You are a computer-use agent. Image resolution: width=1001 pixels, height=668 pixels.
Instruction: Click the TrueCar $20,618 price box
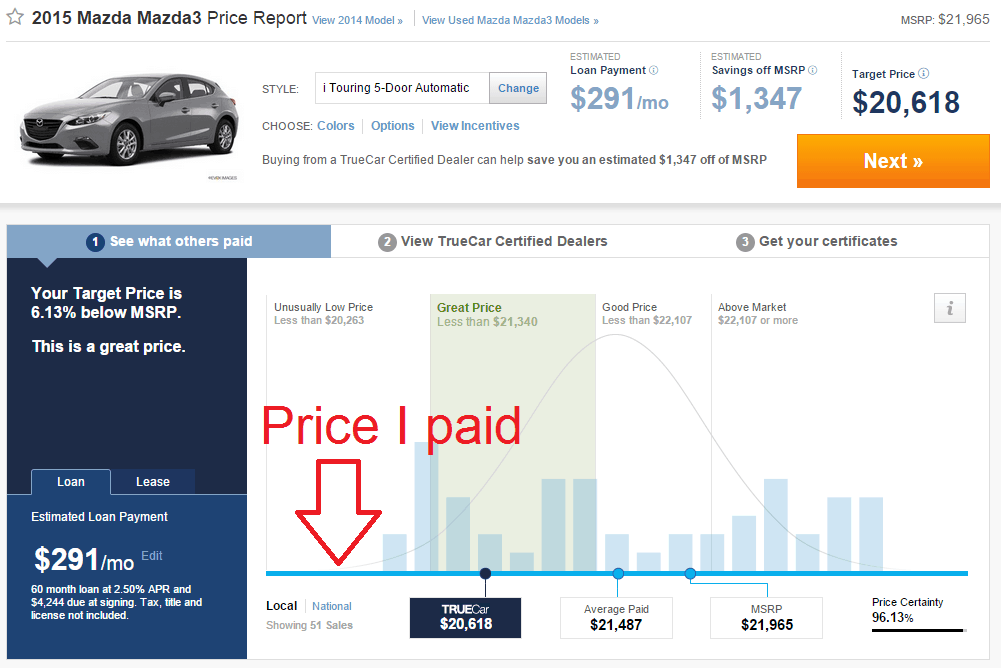point(465,618)
